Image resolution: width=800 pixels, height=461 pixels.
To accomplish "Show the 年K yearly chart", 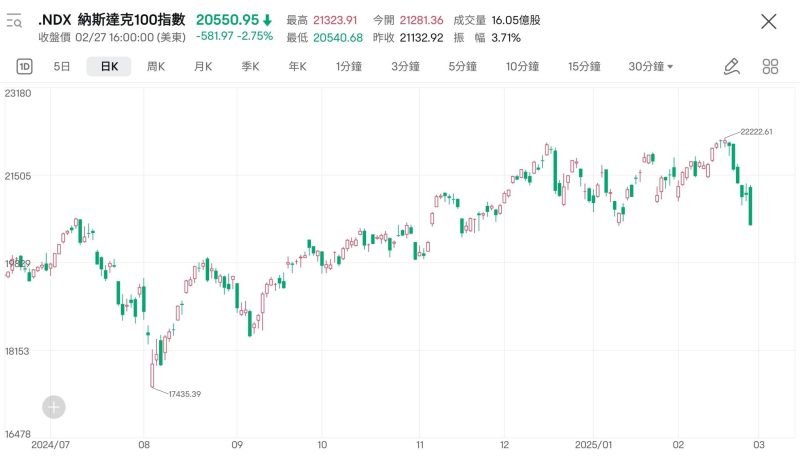I will [297, 67].
